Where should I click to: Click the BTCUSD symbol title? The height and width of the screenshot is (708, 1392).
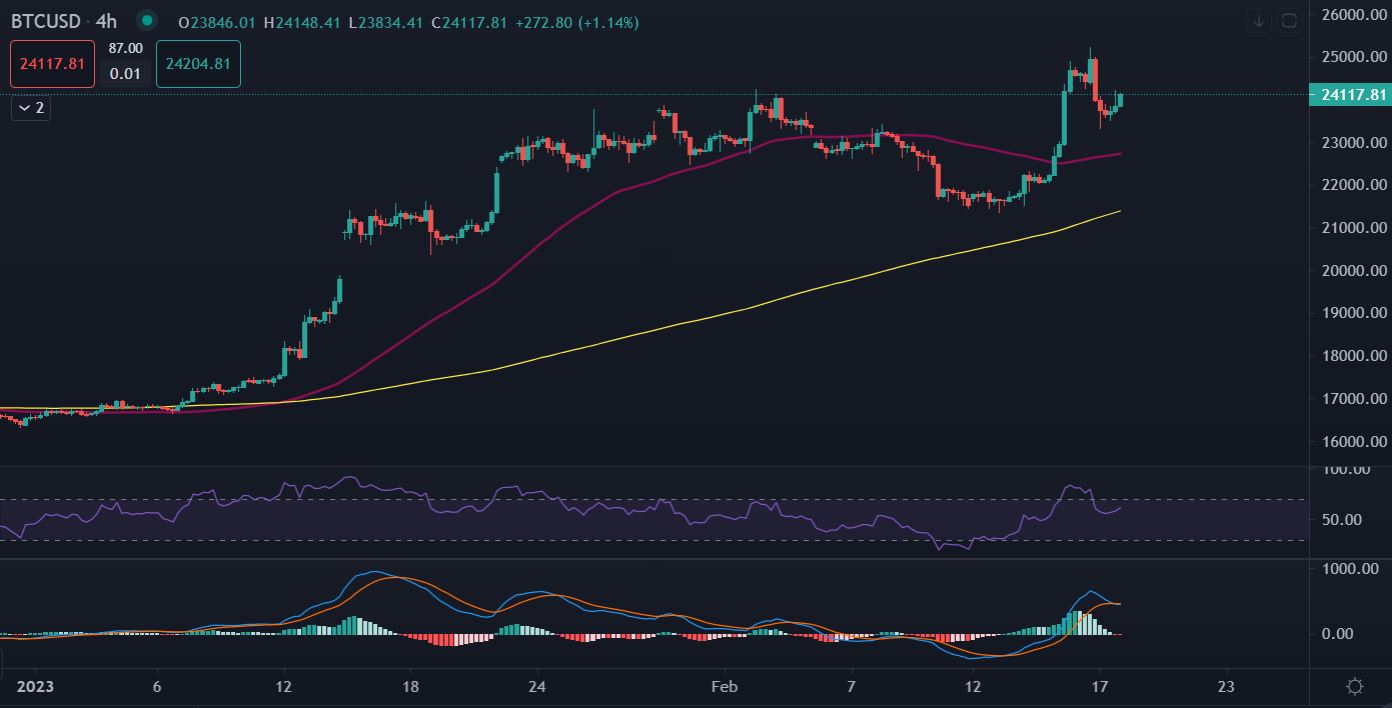coord(46,21)
